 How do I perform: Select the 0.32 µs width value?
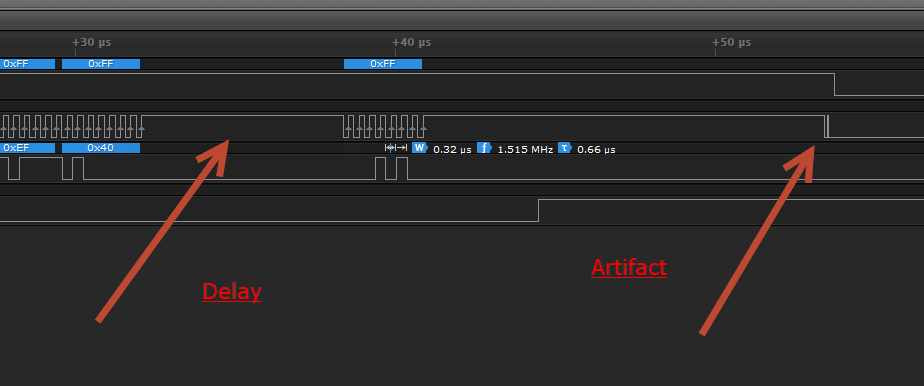point(453,150)
